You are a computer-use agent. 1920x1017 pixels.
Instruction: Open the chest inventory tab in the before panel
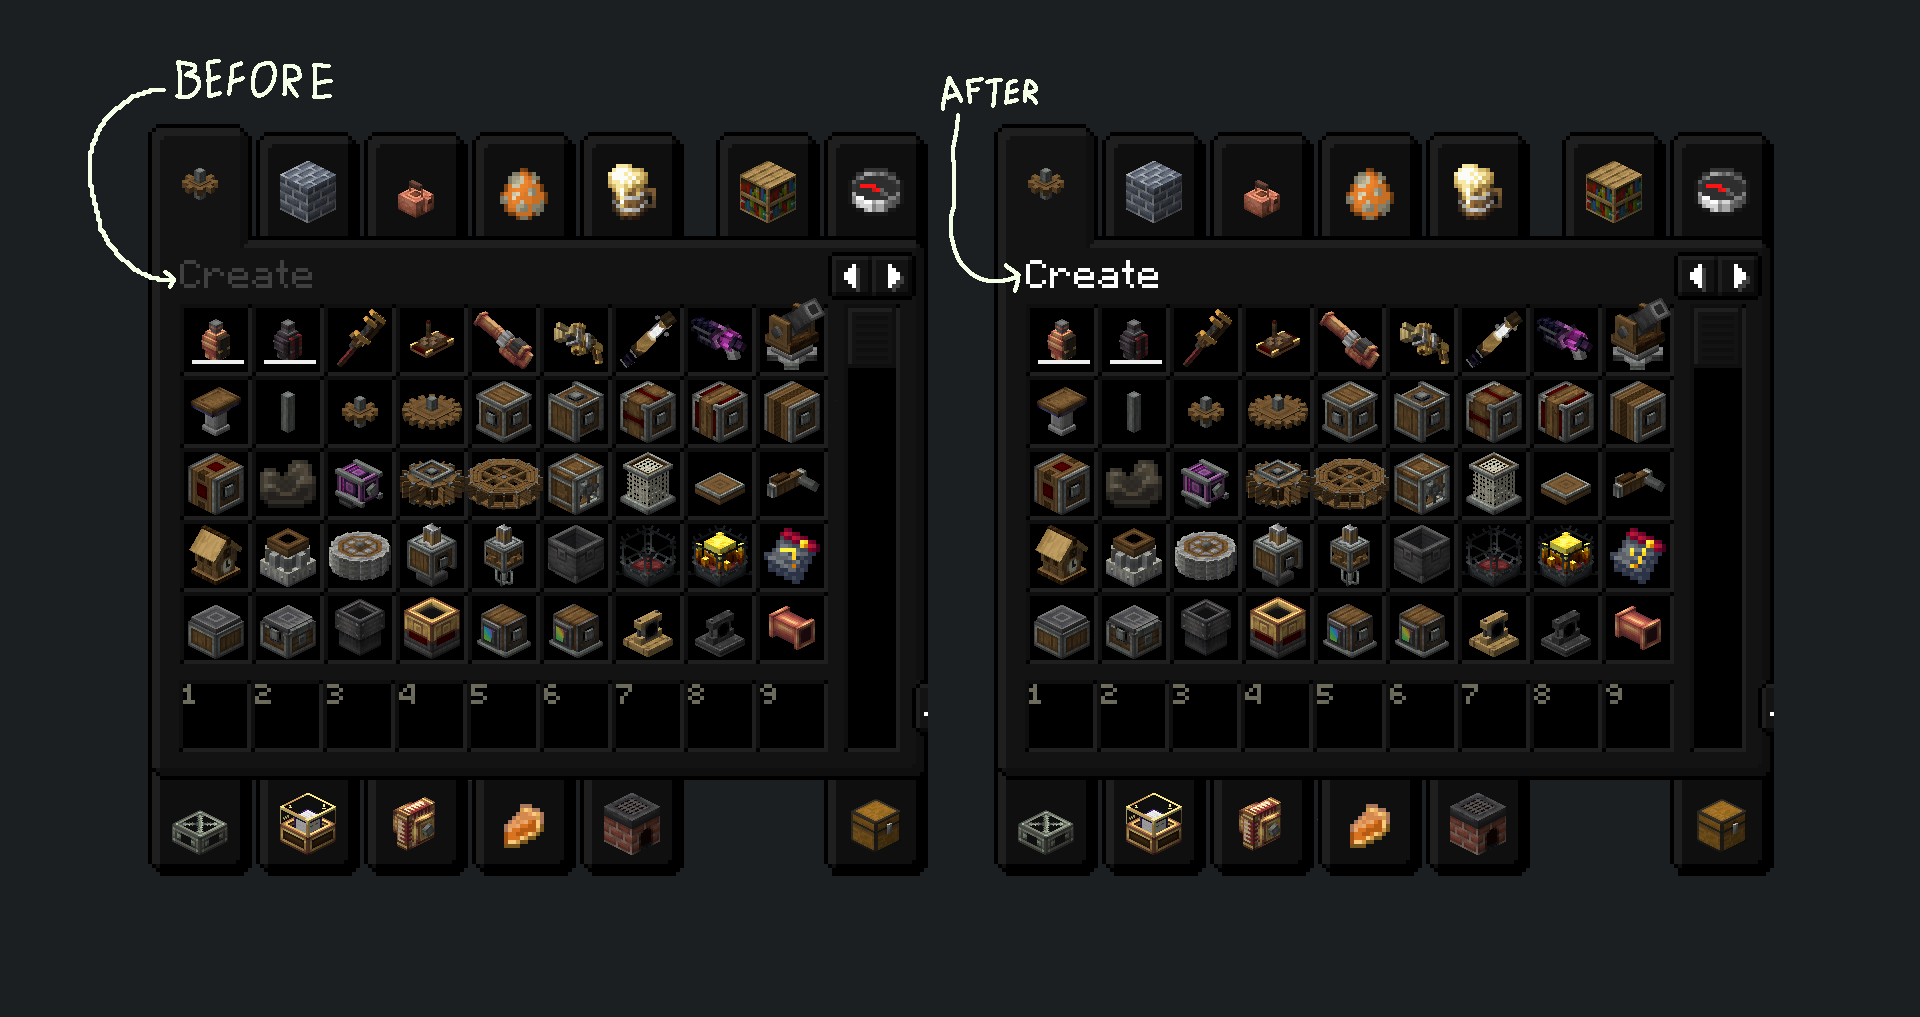pos(875,826)
